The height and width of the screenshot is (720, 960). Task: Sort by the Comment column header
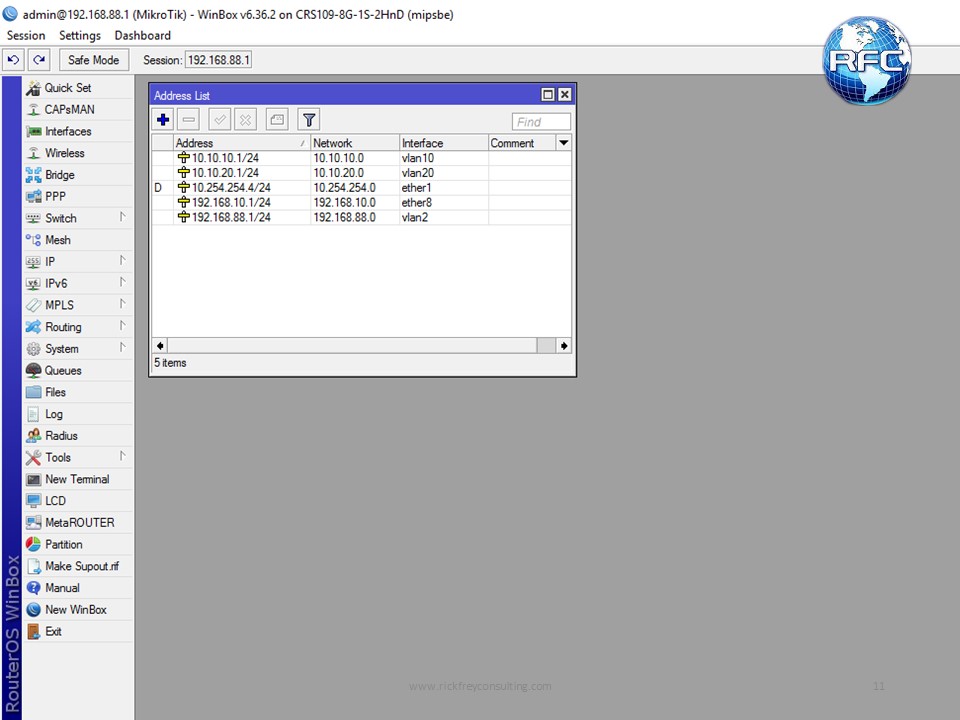[522, 143]
